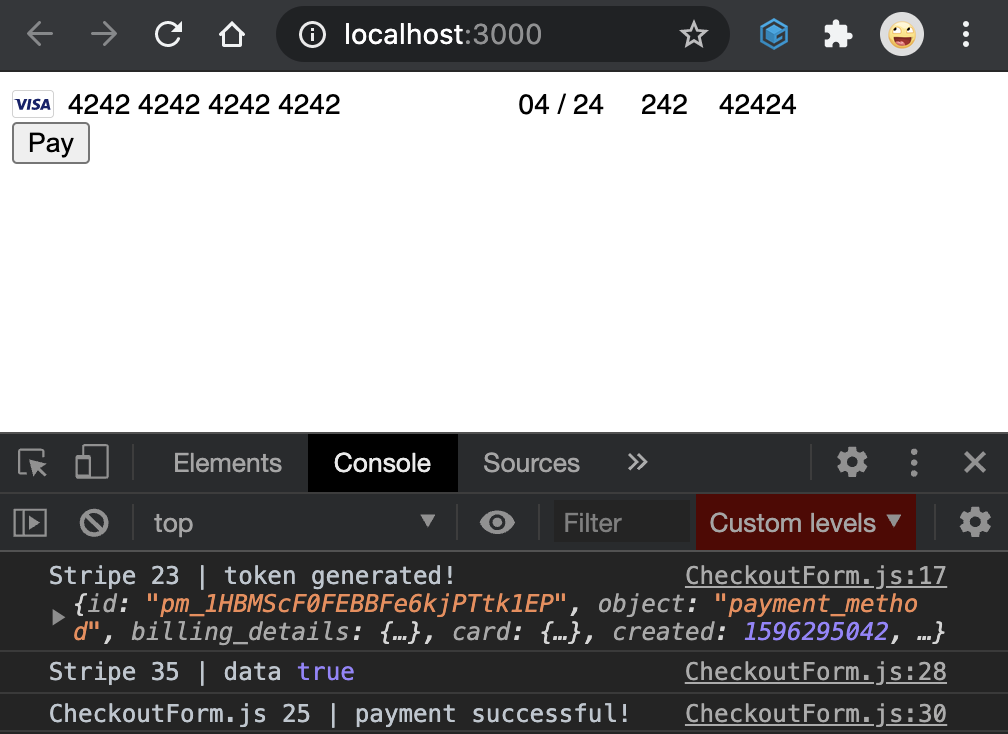Select the inspect element picker tool

pos(31,462)
